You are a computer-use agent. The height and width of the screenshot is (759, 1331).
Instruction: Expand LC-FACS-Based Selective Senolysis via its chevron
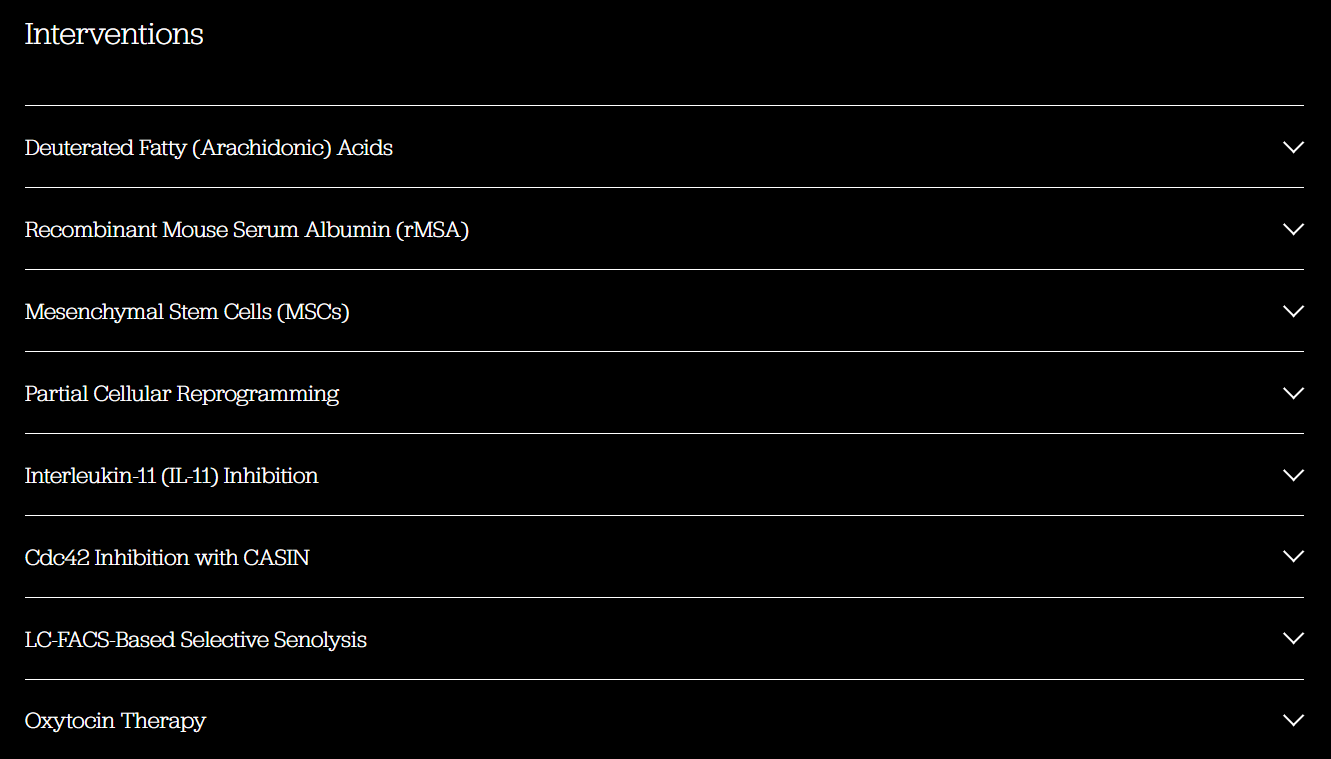(x=1293, y=639)
